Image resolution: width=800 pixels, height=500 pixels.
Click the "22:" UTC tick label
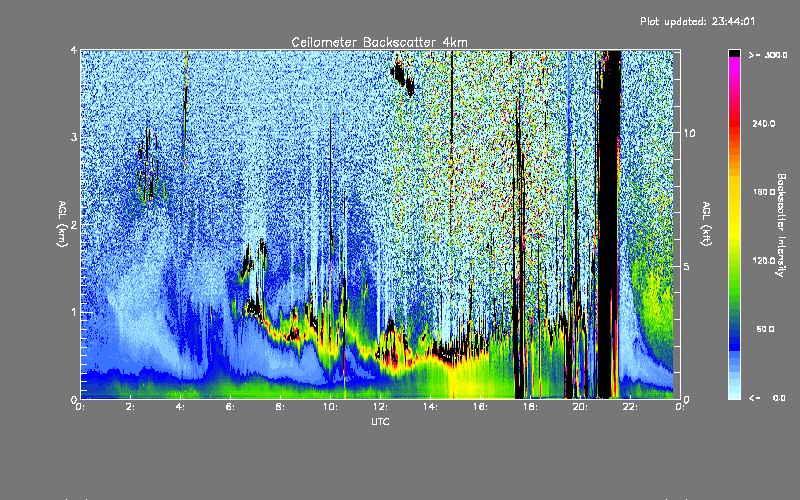pyautogui.click(x=630, y=407)
